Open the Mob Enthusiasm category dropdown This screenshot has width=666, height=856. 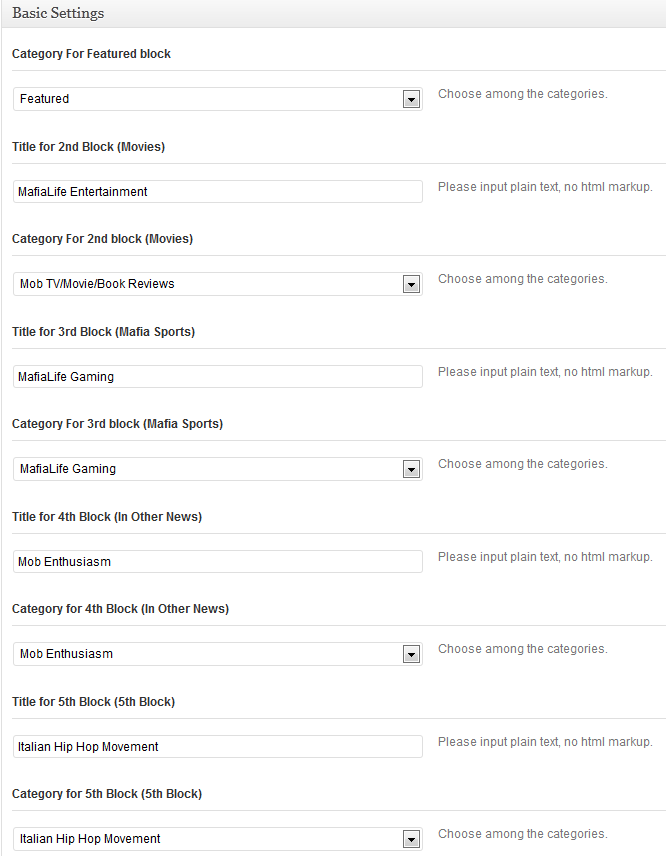click(217, 654)
